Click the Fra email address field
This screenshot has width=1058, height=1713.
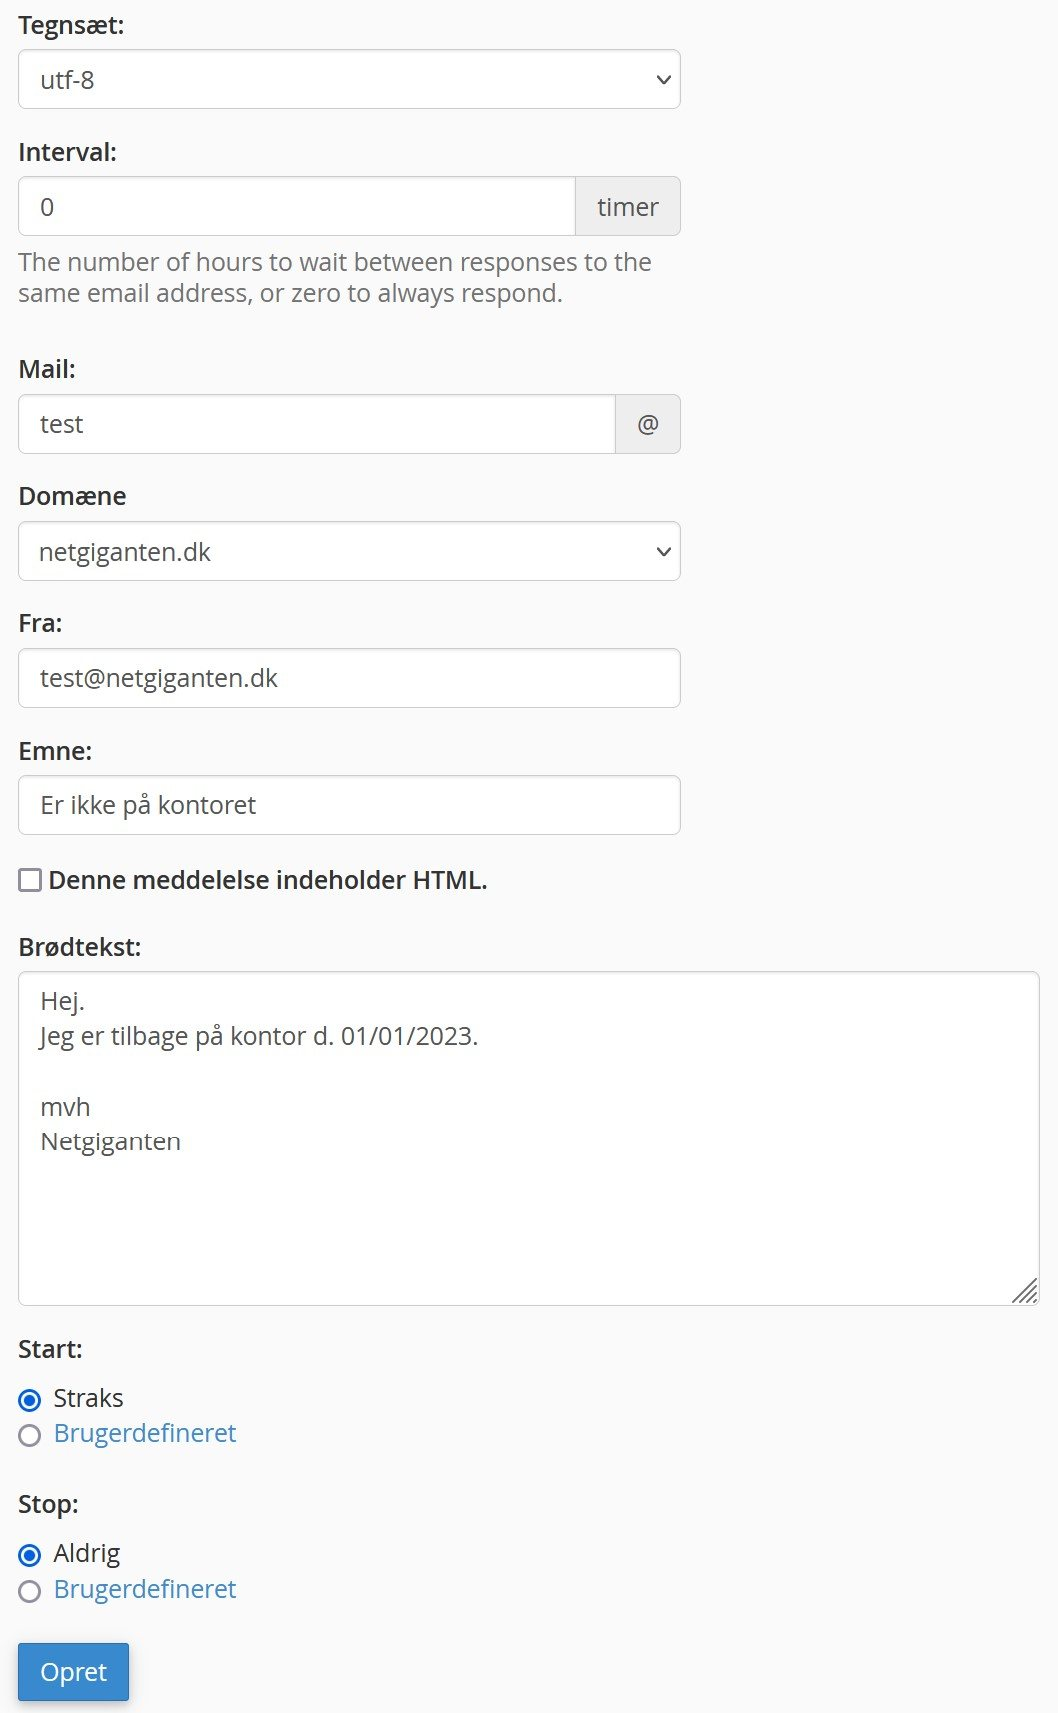pyautogui.click(x=349, y=678)
